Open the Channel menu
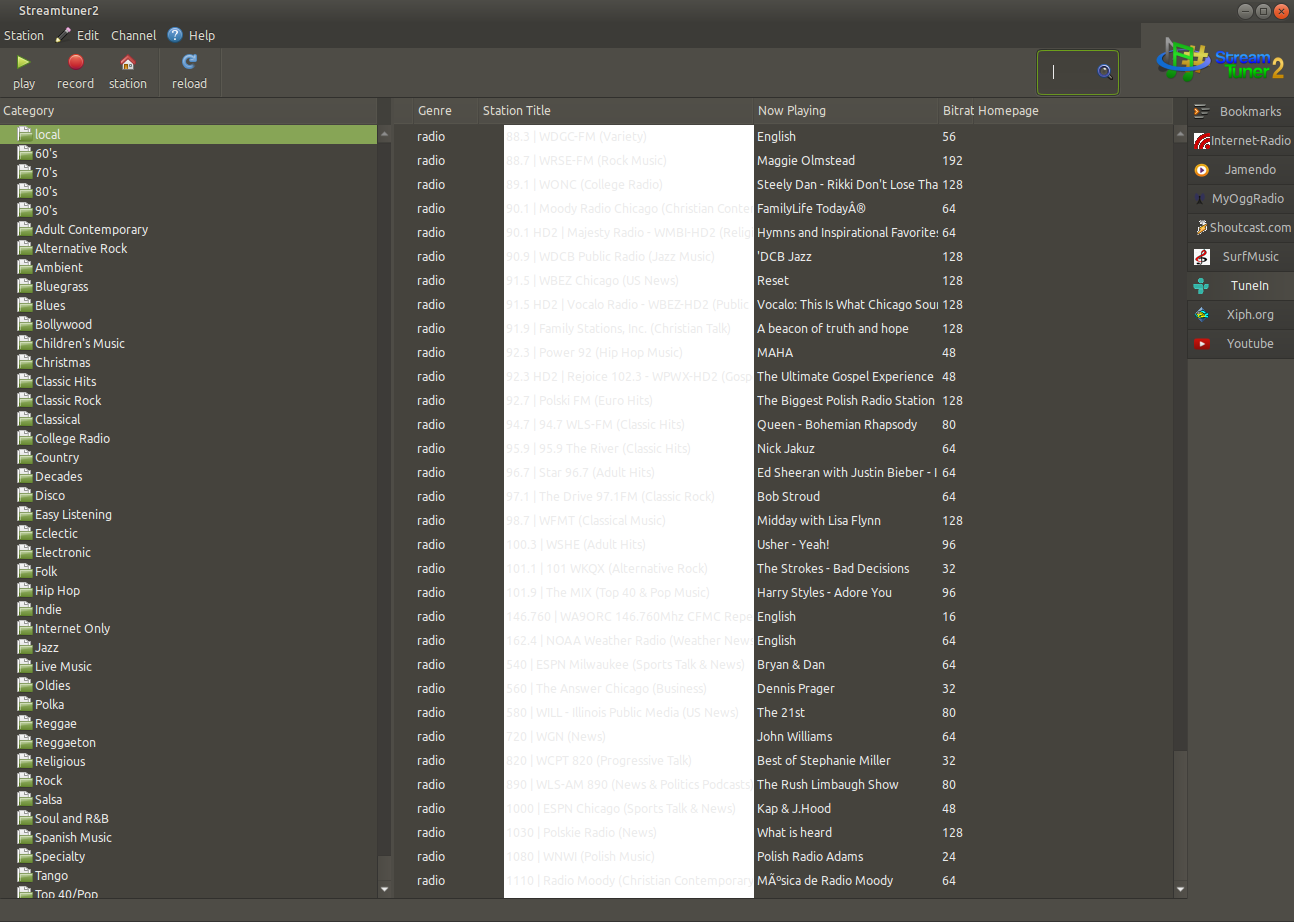This screenshot has width=1294, height=922. pyautogui.click(x=133, y=36)
